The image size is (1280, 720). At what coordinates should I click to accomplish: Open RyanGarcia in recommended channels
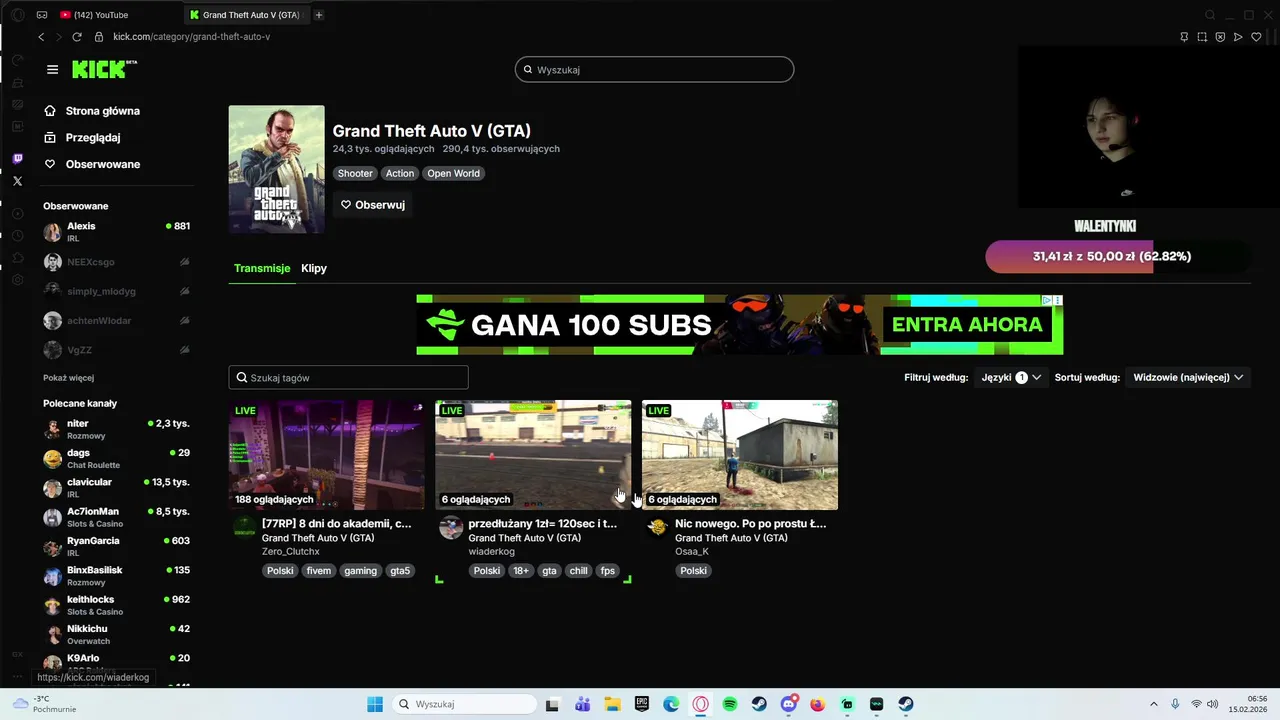click(x=116, y=546)
